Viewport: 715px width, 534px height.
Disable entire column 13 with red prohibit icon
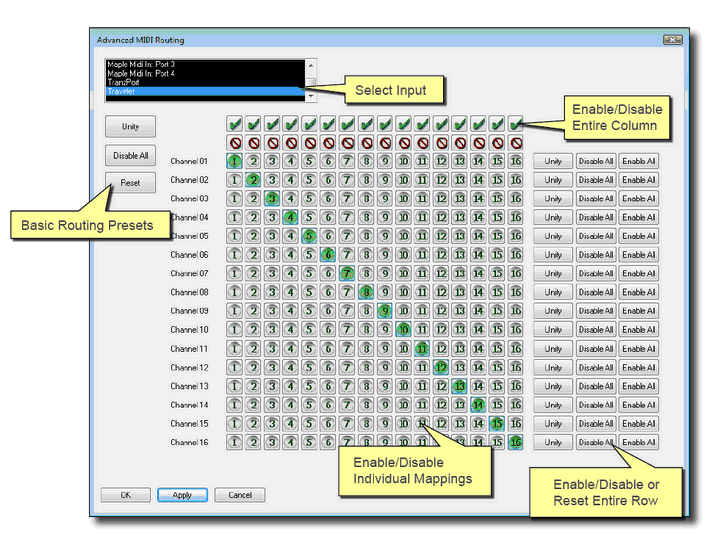(x=460, y=143)
